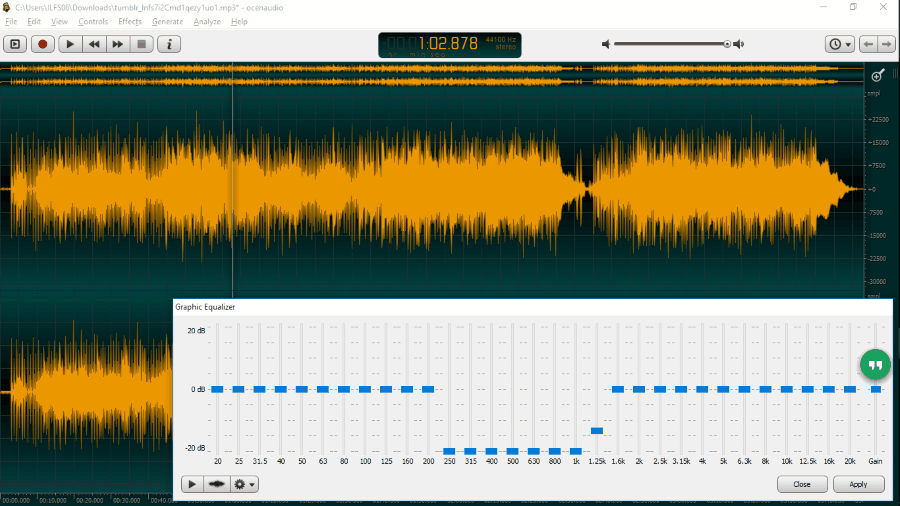Click the 63 Hz band slider handle
Image resolution: width=900 pixels, height=506 pixels.
pyautogui.click(x=323, y=390)
